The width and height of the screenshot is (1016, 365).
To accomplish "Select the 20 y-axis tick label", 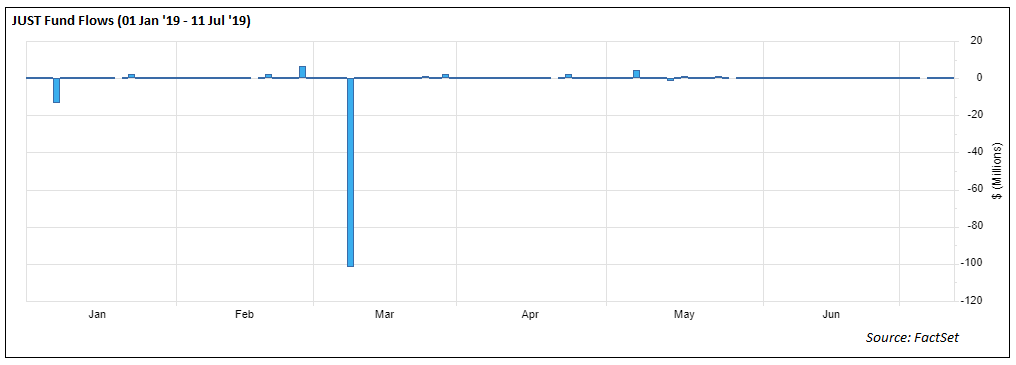I will 975,40.
